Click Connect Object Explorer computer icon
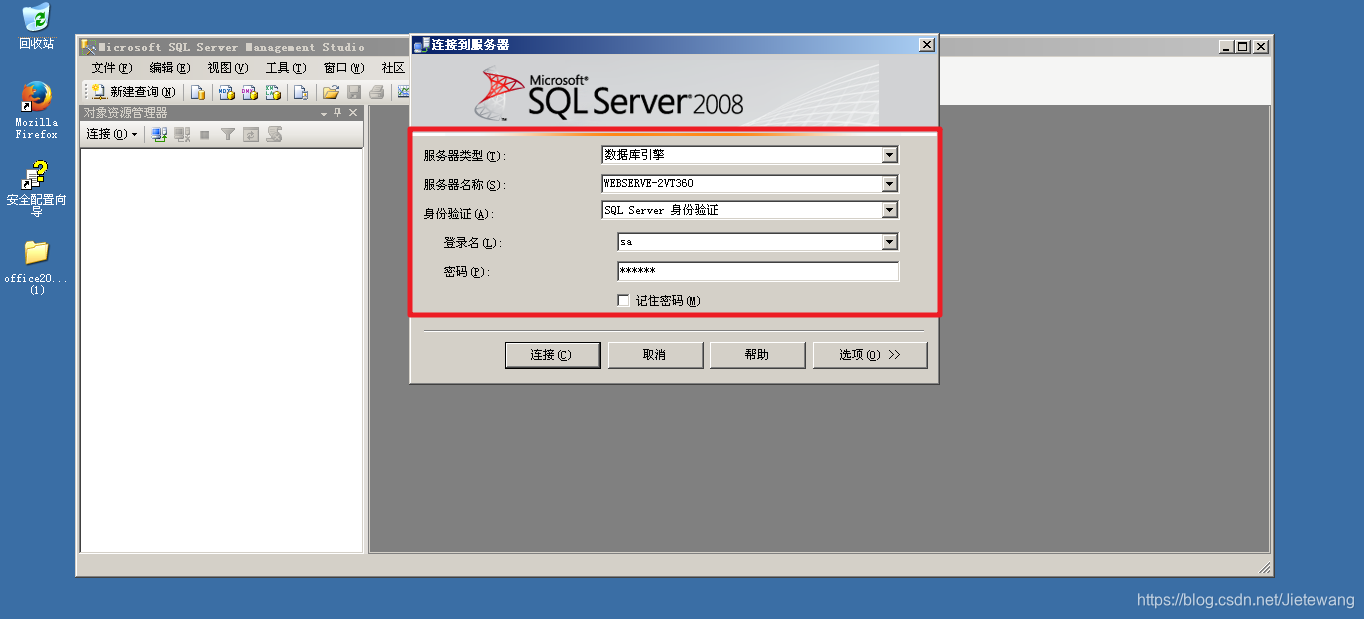 coord(159,134)
